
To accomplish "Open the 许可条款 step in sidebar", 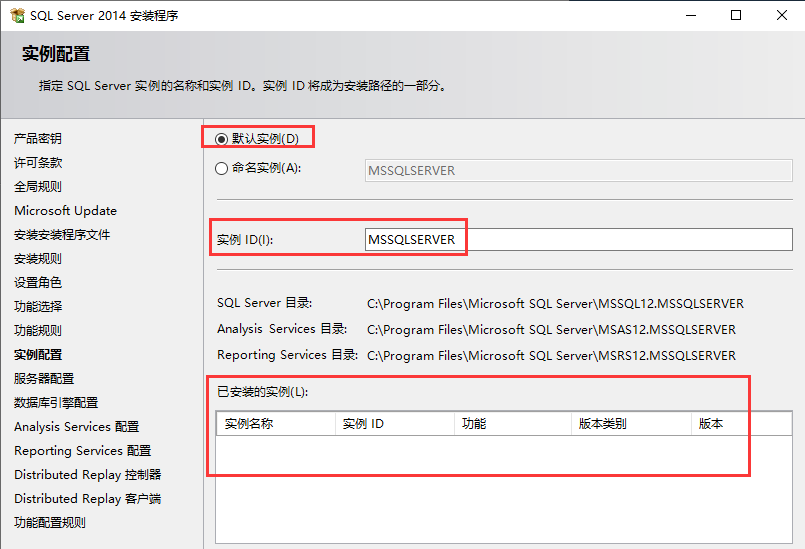I will pos(38,163).
